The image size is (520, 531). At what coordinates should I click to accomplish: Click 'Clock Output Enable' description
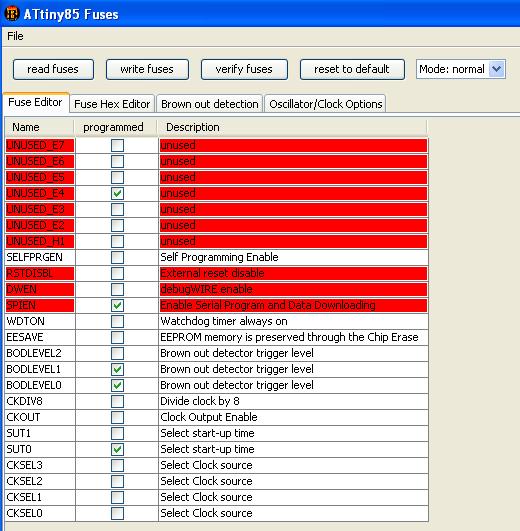tap(209, 417)
